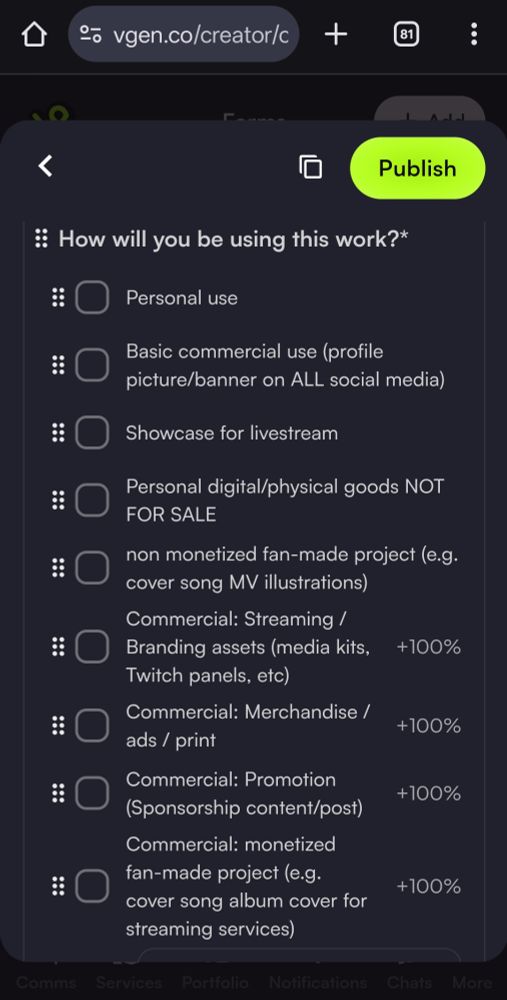The width and height of the screenshot is (507, 1000).
Task: Check the Personal use option
Action: [x=92, y=297]
